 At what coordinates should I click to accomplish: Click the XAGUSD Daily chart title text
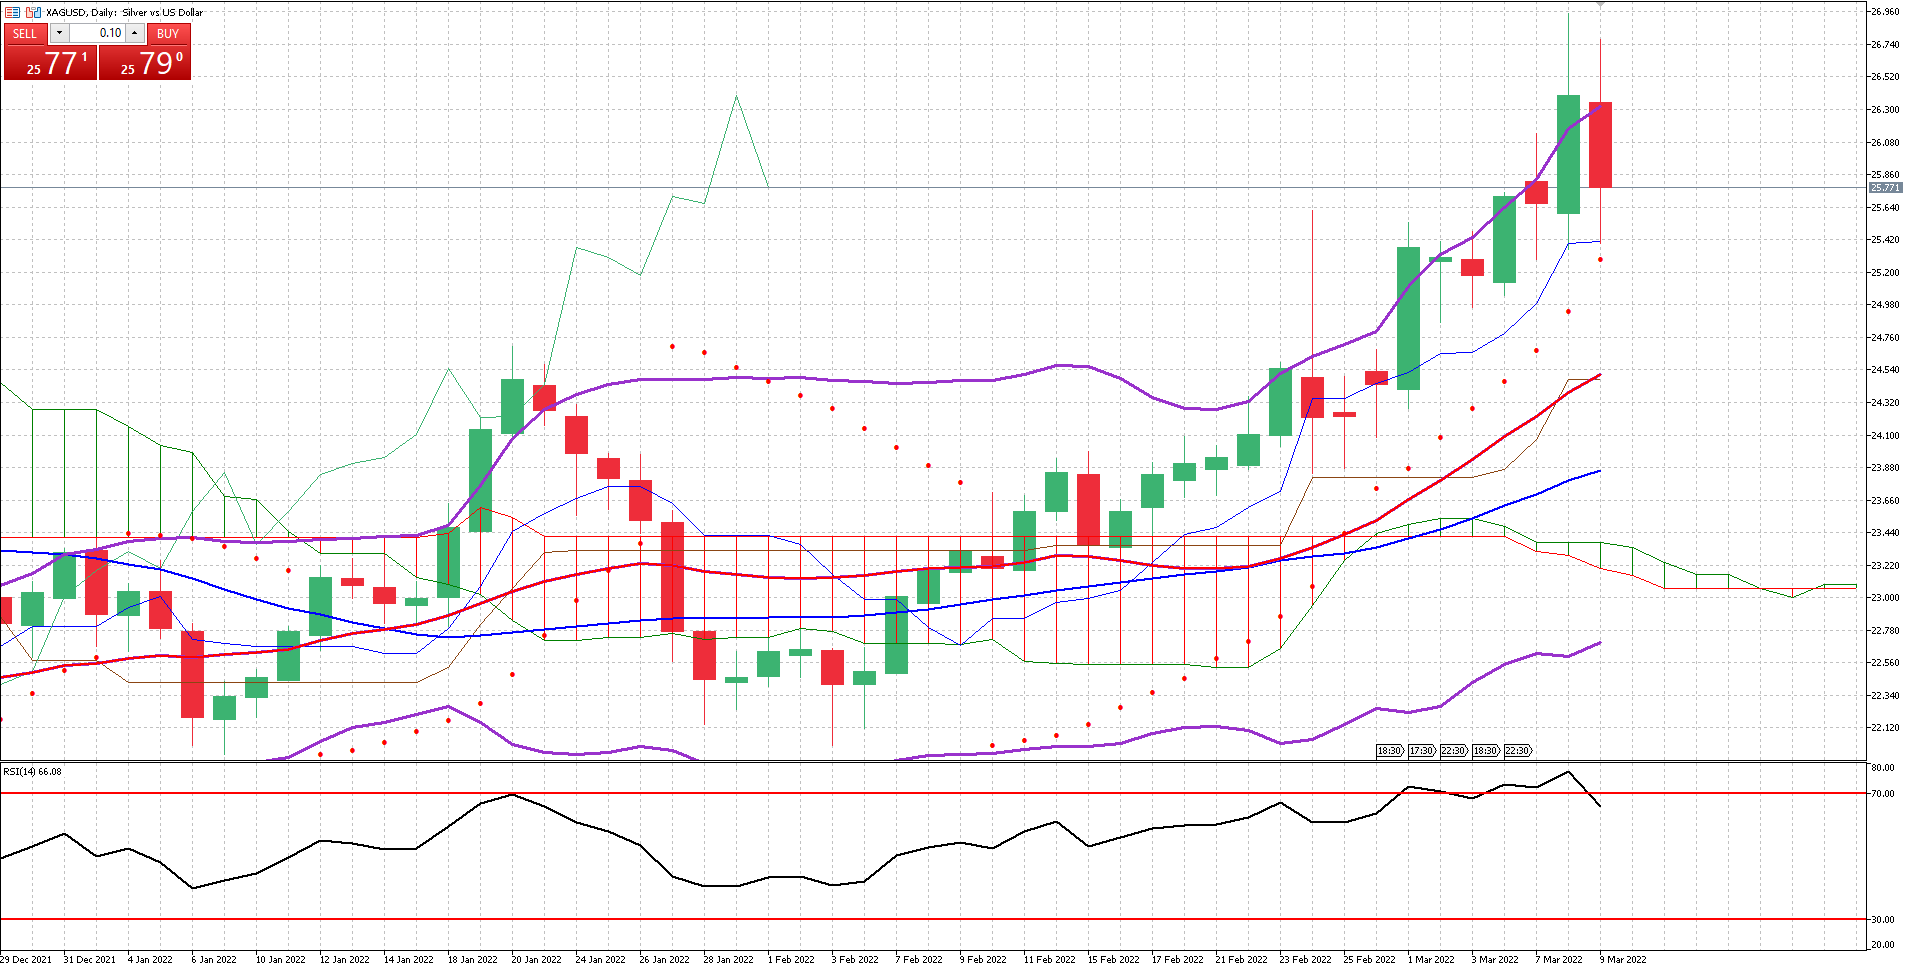(x=124, y=12)
